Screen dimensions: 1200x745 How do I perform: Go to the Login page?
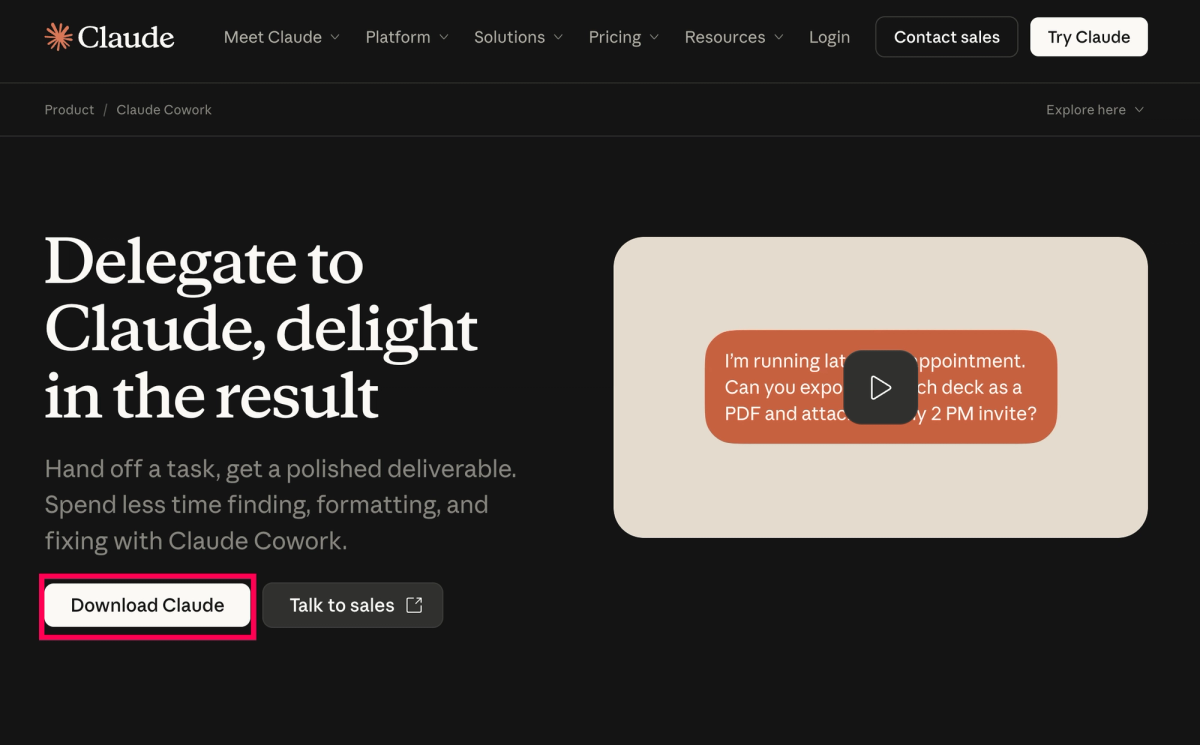[x=829, y=37]
